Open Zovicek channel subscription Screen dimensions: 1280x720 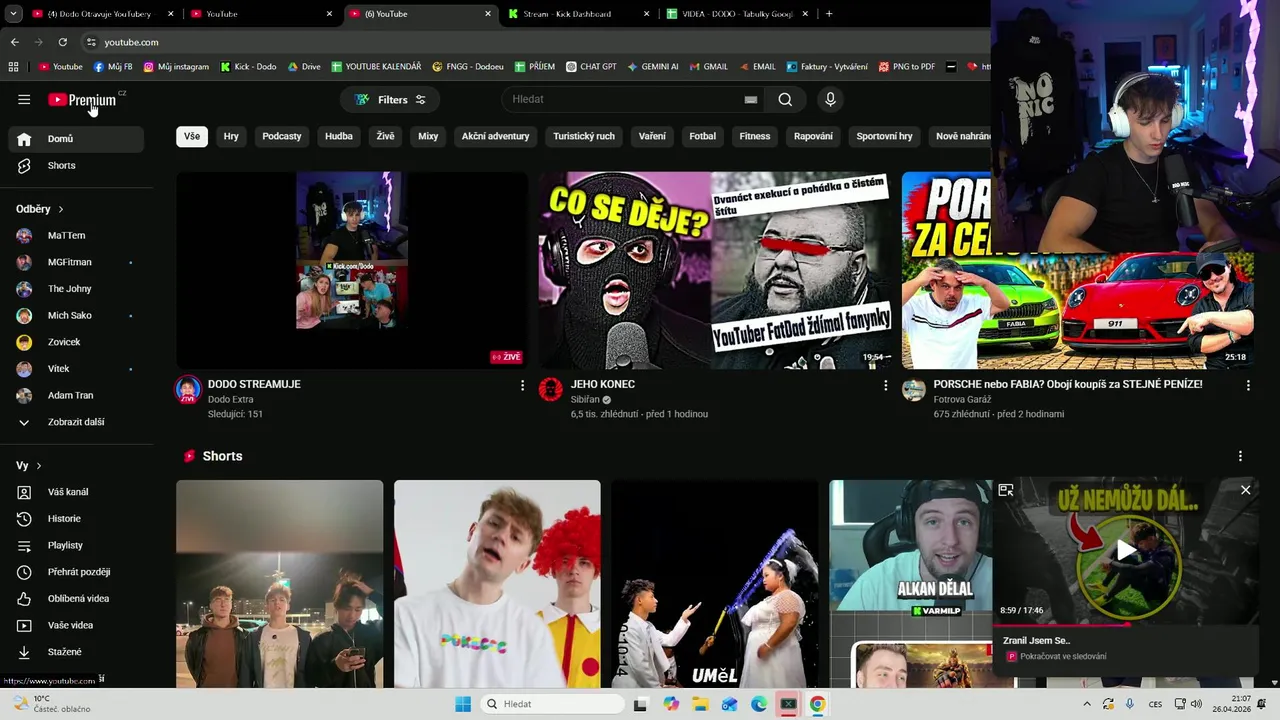76,342
